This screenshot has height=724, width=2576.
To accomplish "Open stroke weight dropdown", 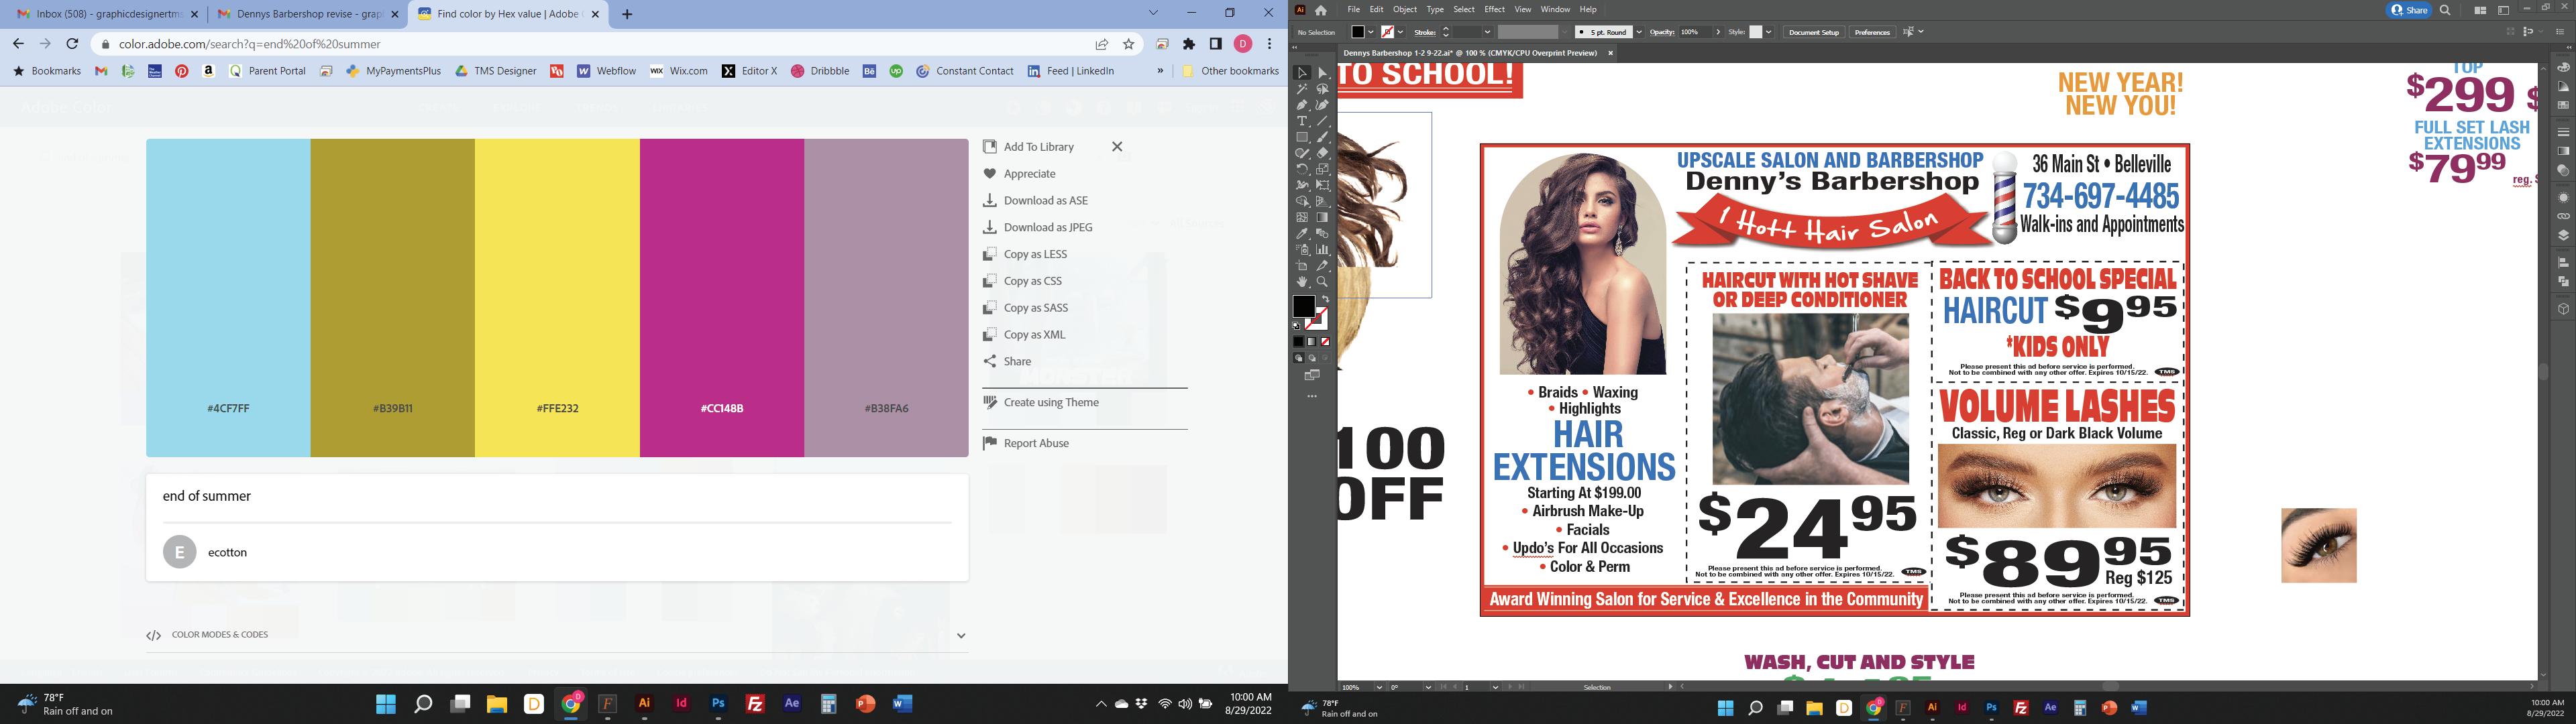I will [x=1487, y=32].
